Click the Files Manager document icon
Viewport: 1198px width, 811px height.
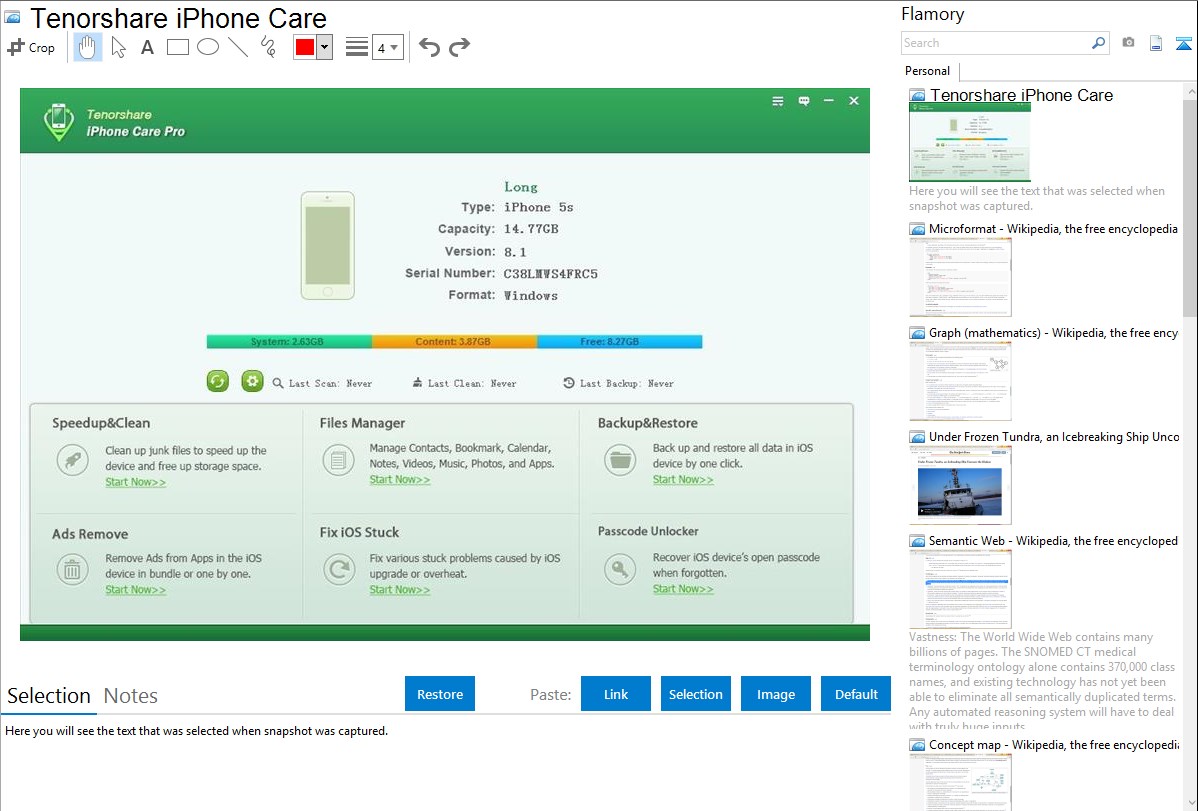[338, 460]
